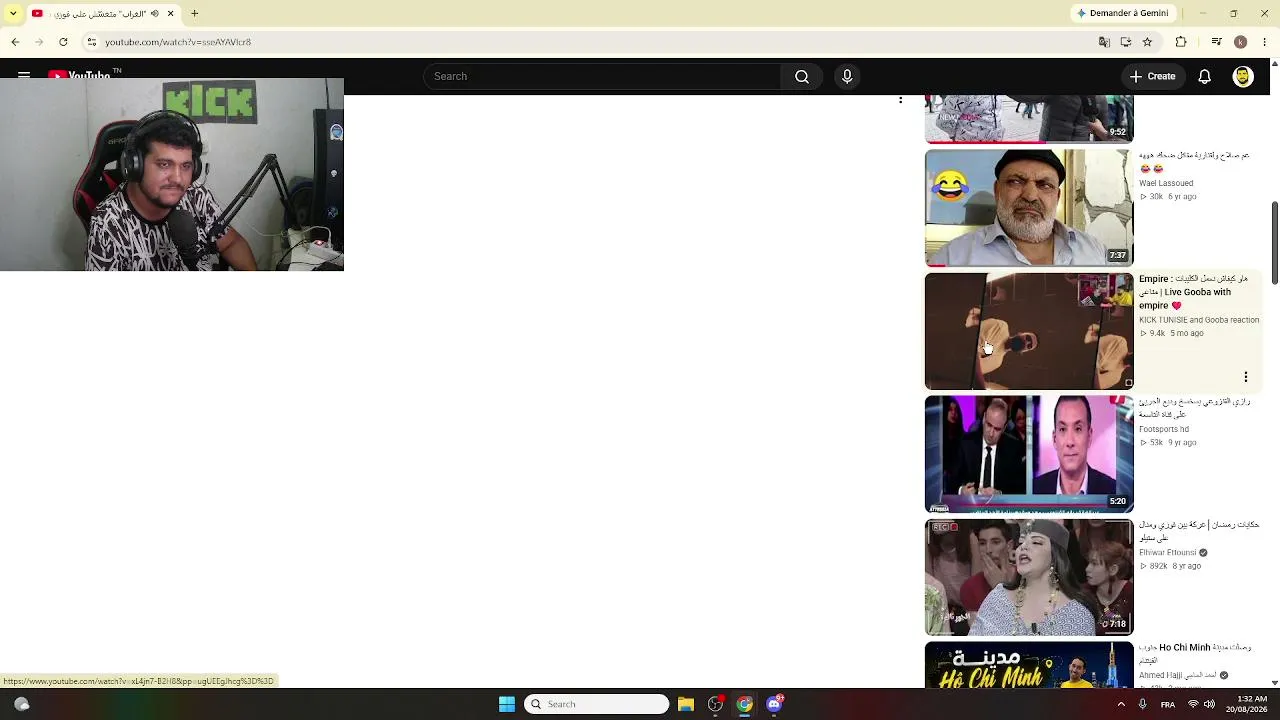Click the install app icon in address bar
Image resolution: width=1280 pixels, height=720 pixels.
1126,42
